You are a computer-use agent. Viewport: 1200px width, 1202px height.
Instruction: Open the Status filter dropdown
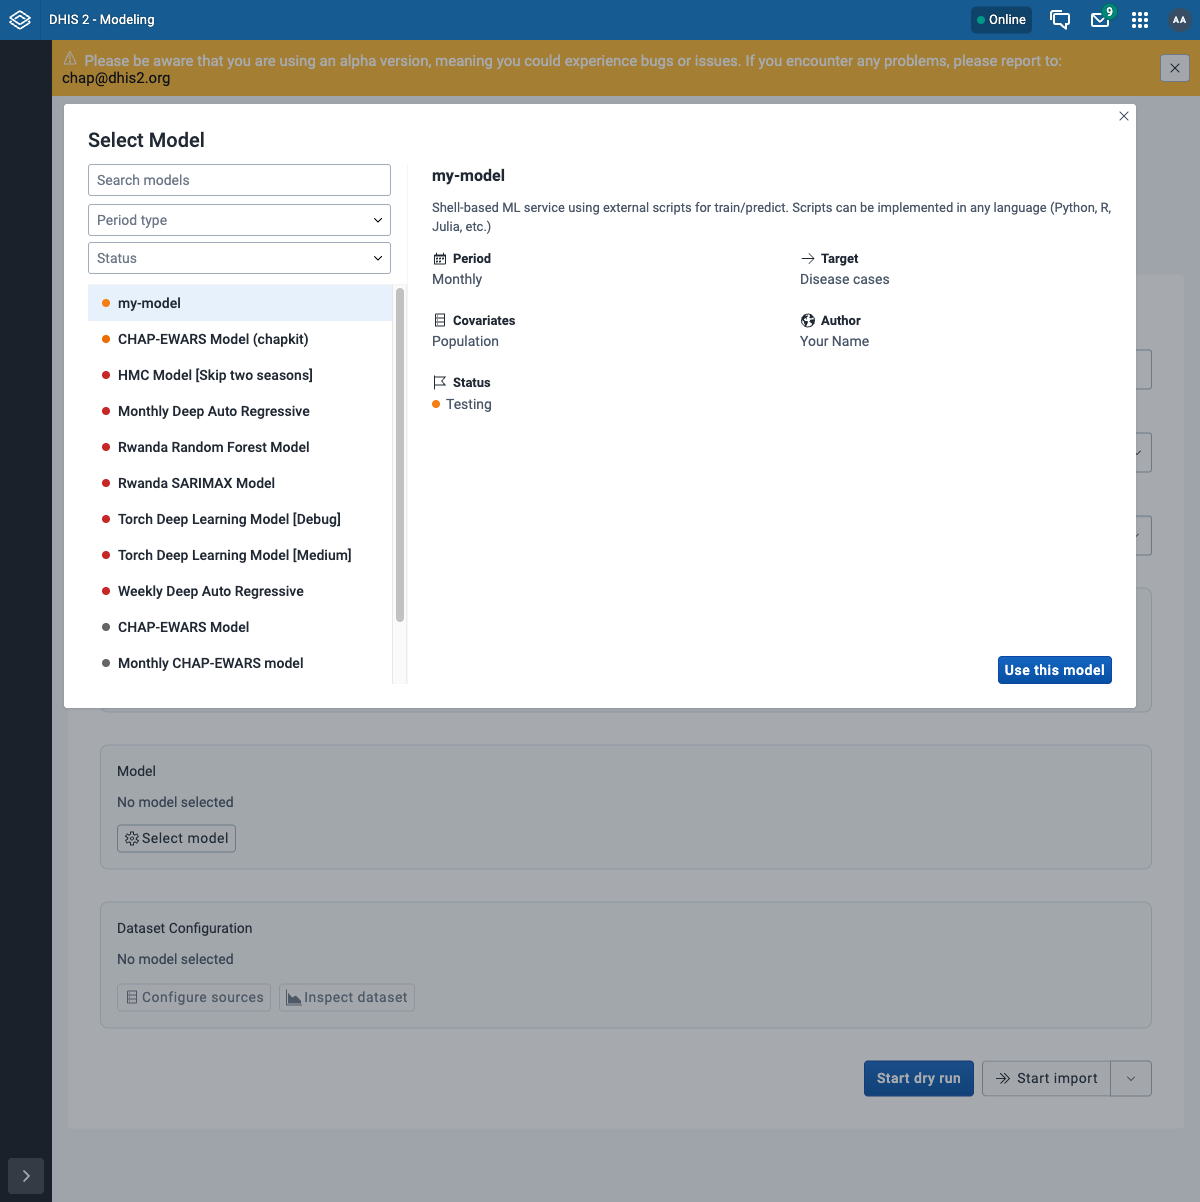[x=239, y=258]
